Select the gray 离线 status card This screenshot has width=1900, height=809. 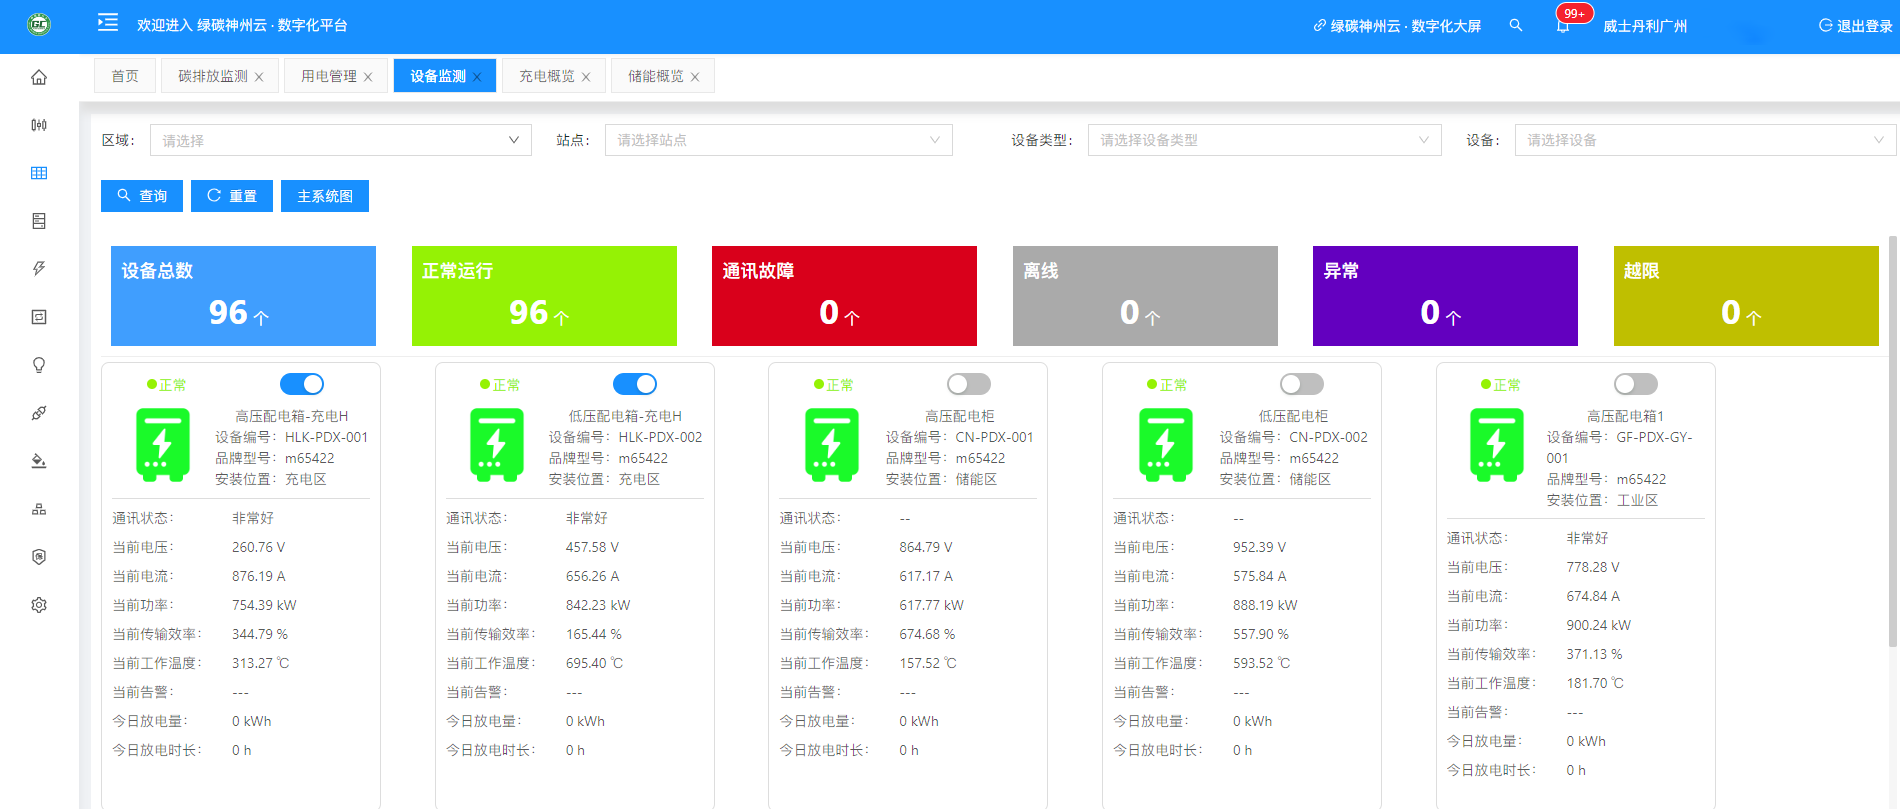pyautogui.click(x=1145, y=296)
